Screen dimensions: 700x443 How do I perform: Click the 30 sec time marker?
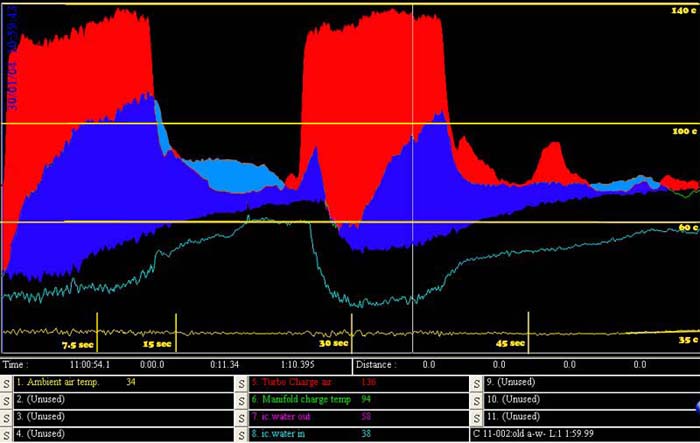pos(333,343)
